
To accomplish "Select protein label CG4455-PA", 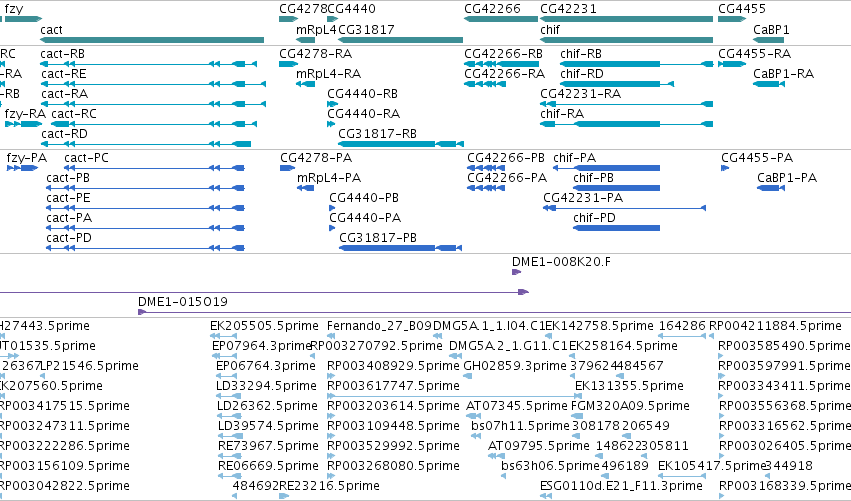I will 757,158.
